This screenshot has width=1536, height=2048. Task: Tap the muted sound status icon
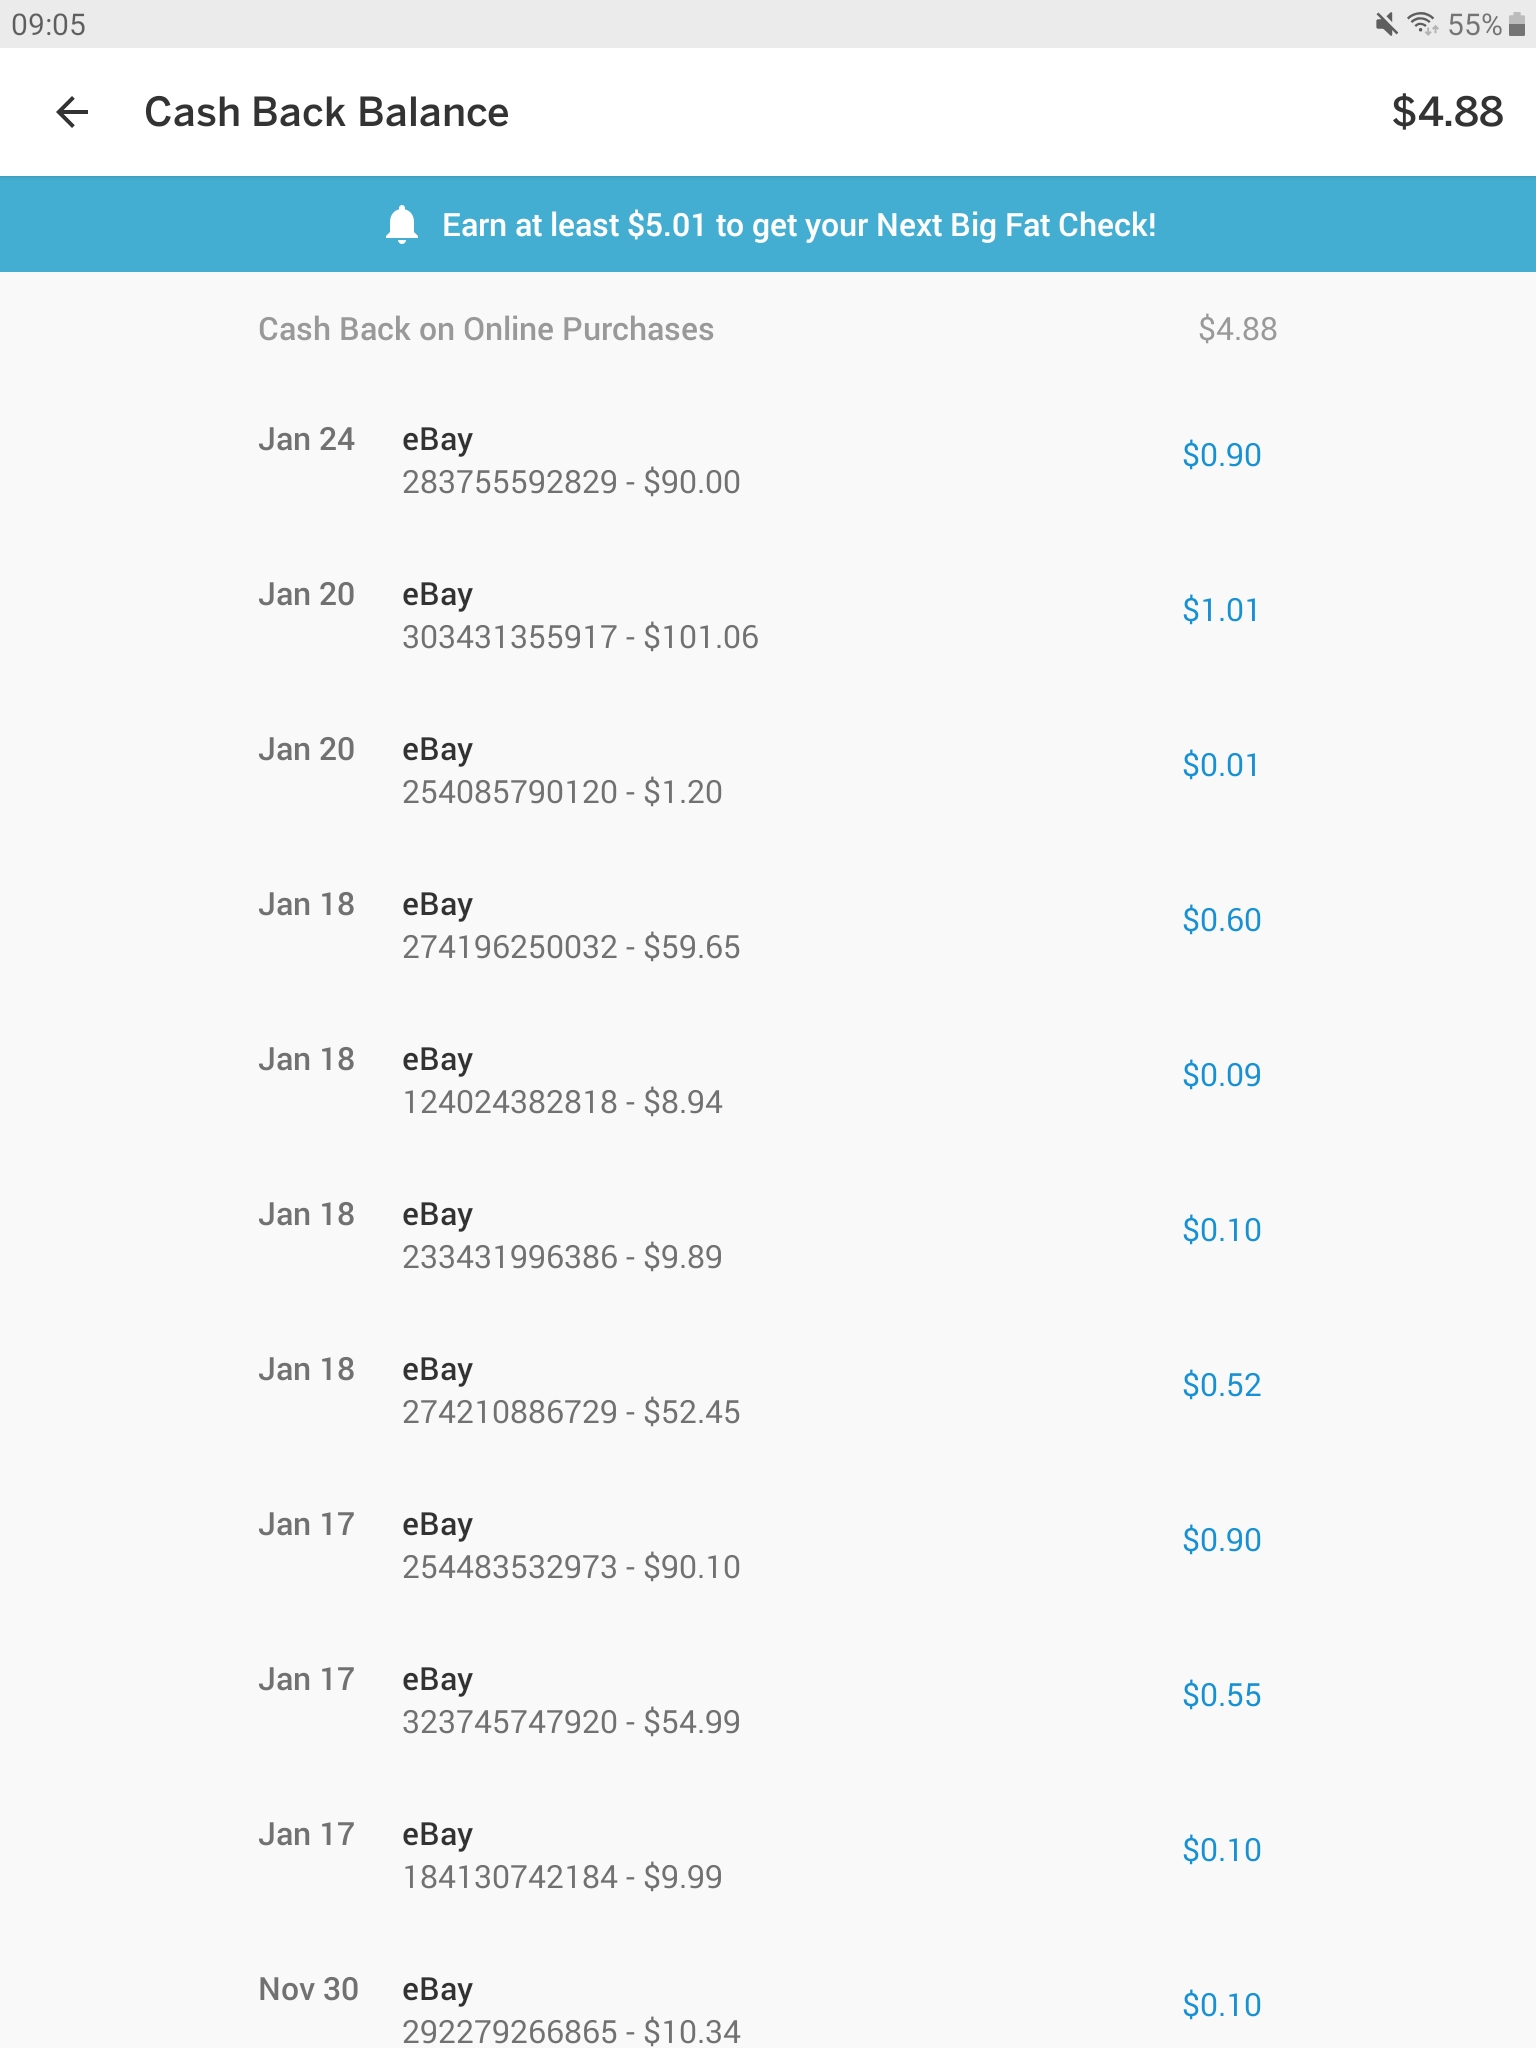coord(1386,24)
